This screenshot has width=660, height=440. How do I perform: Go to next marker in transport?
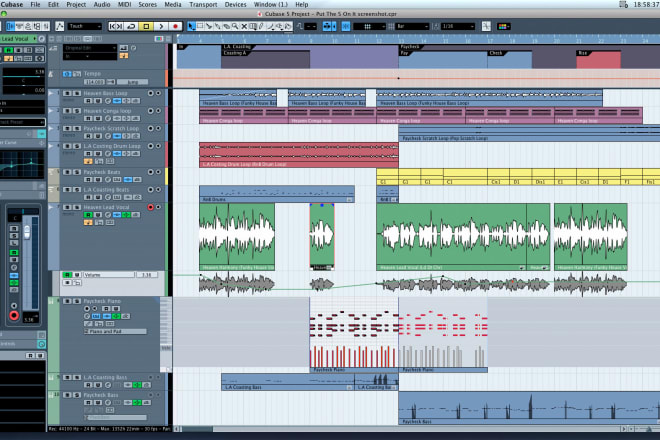pyautogui.click(x=120, y=27)
